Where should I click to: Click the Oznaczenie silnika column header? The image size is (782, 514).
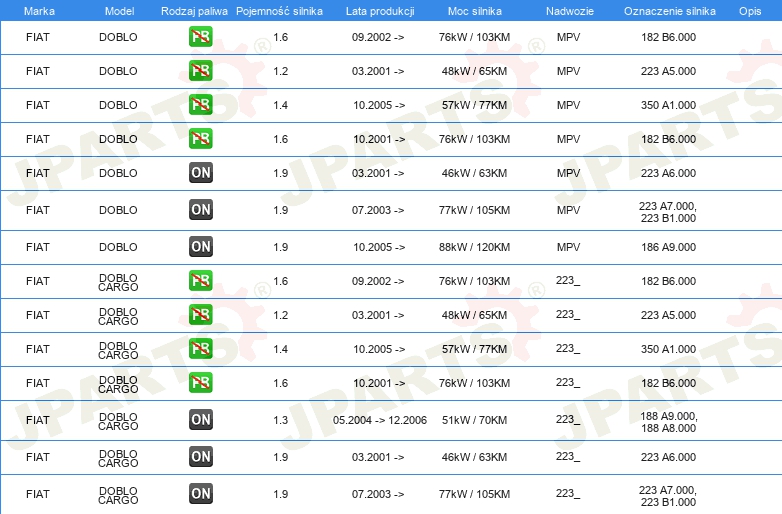click(669, 11)
